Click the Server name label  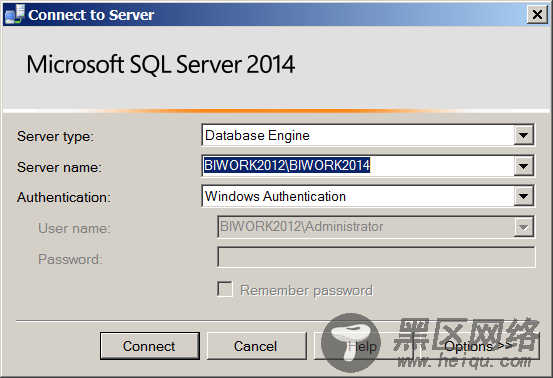(59, 167)
